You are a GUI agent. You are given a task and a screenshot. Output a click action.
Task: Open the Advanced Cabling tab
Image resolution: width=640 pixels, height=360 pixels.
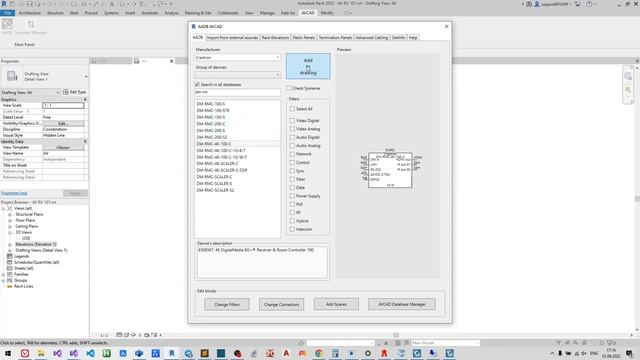(x=371, y=38)
